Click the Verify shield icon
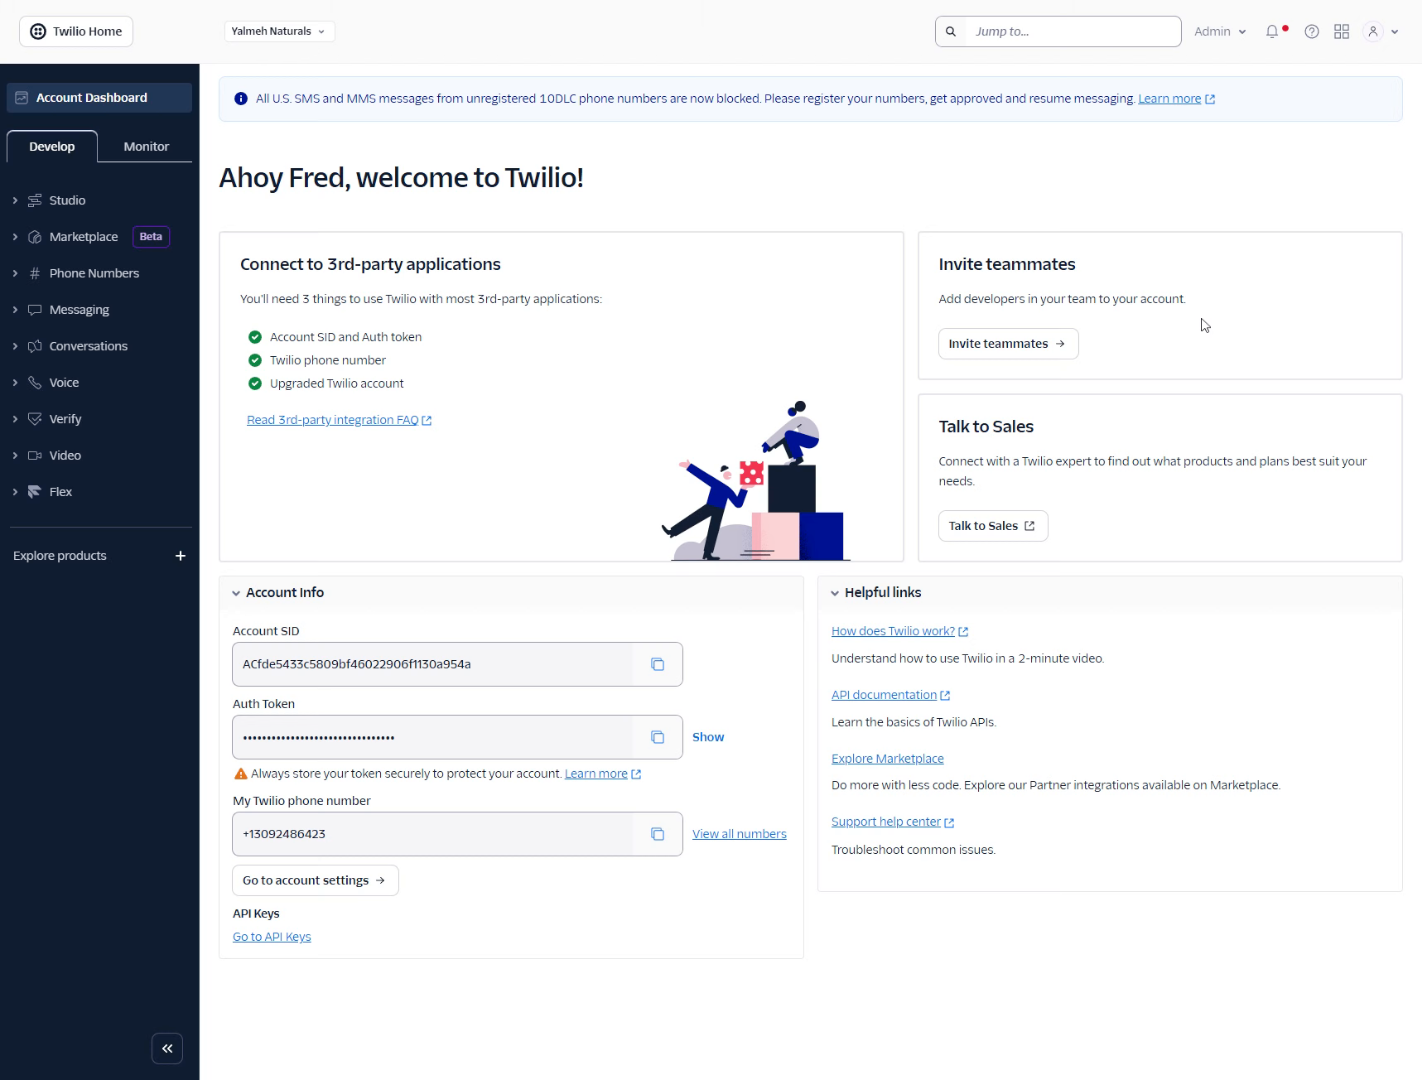This screenshot has height=1080, width=1422. pyautogui.click(x=35, y=419)
